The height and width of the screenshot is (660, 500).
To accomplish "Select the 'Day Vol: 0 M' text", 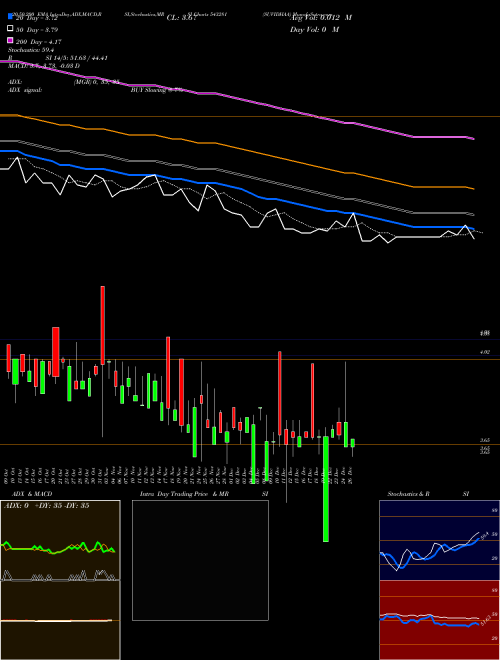I will 314,29.
